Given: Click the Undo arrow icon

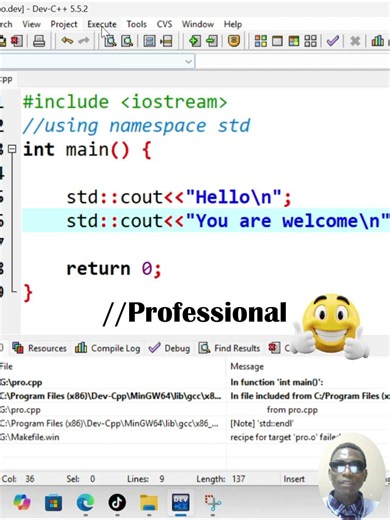Looking at the screenshot, I should point(67,41).
